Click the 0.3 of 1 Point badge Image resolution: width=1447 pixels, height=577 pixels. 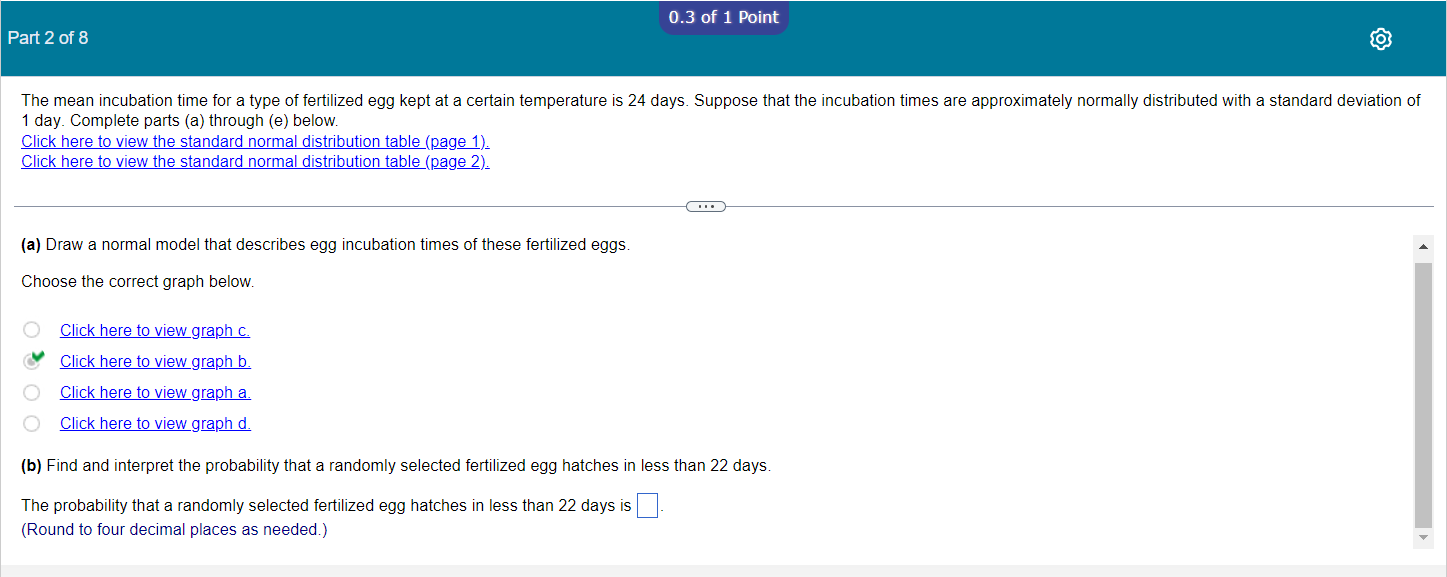pyautogui.click(x=723, y=17)
